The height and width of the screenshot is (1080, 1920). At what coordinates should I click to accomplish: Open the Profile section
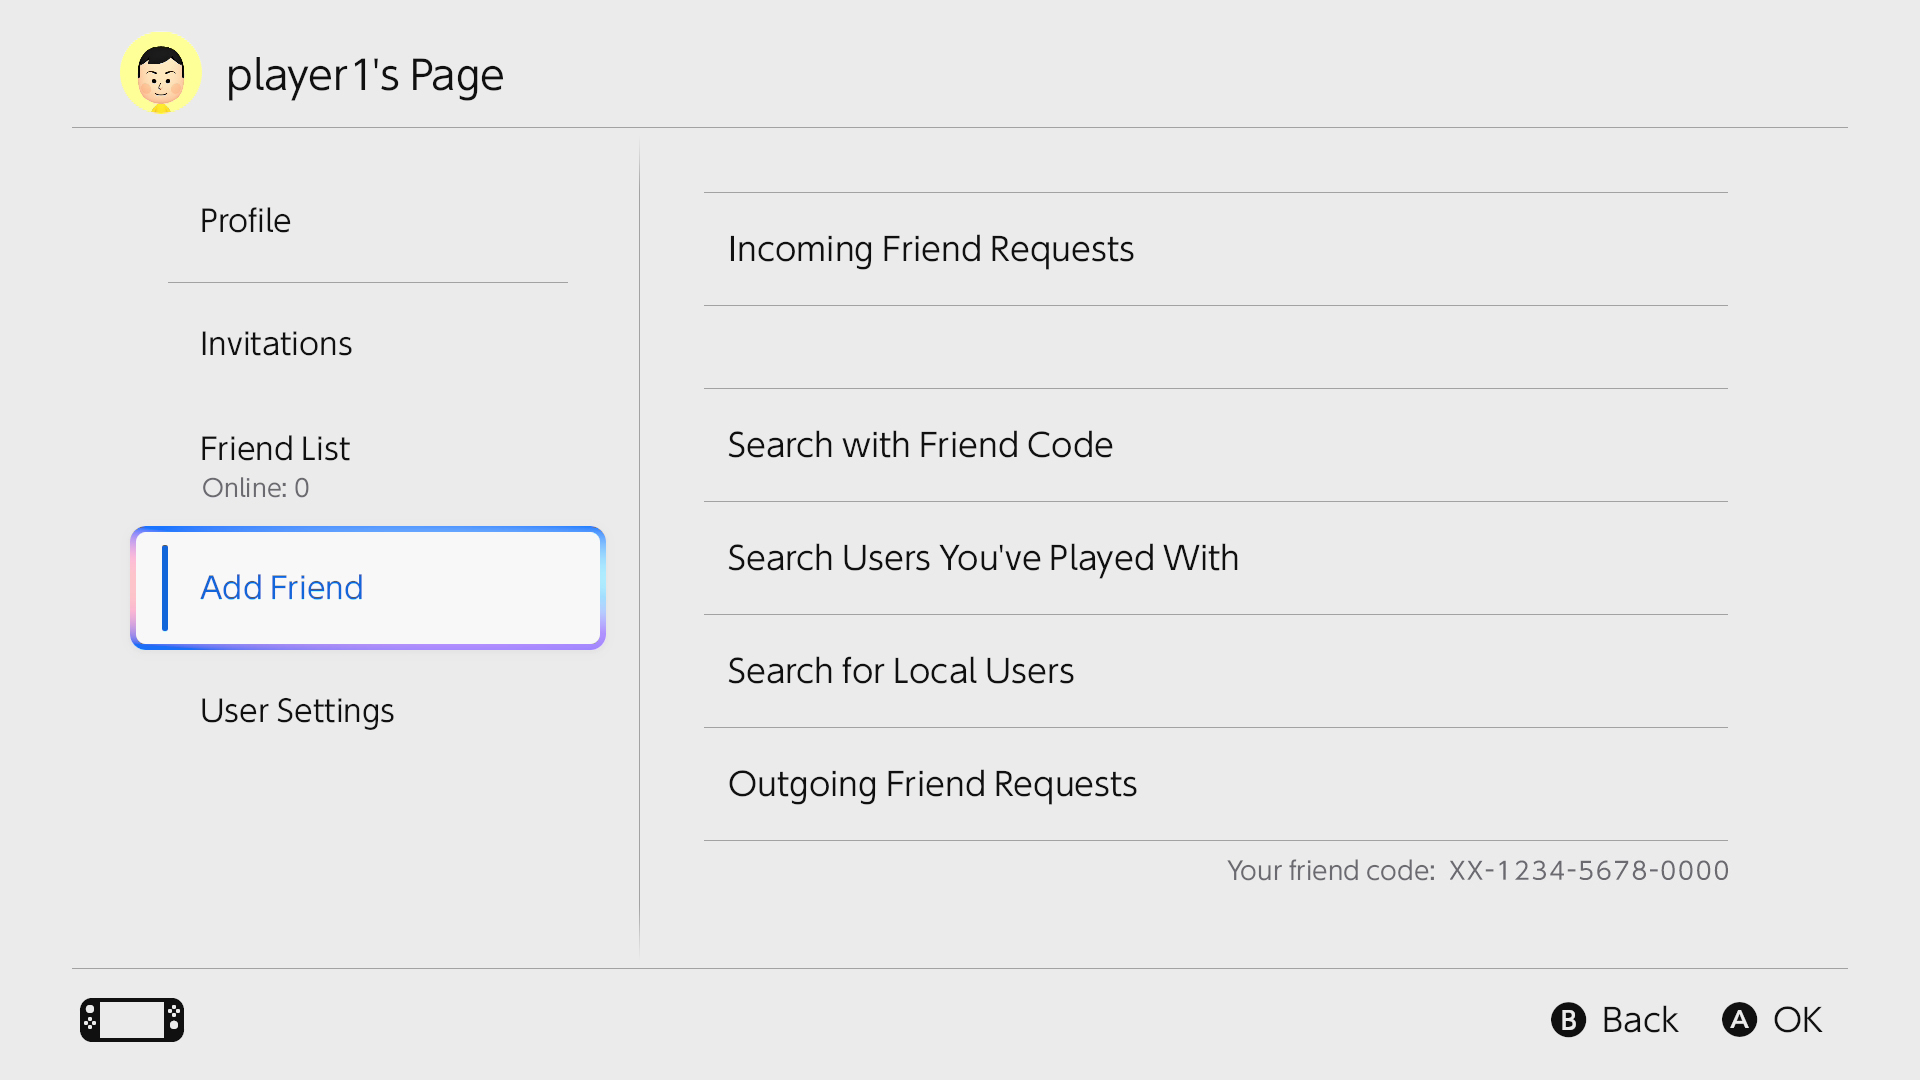point(368,221)
